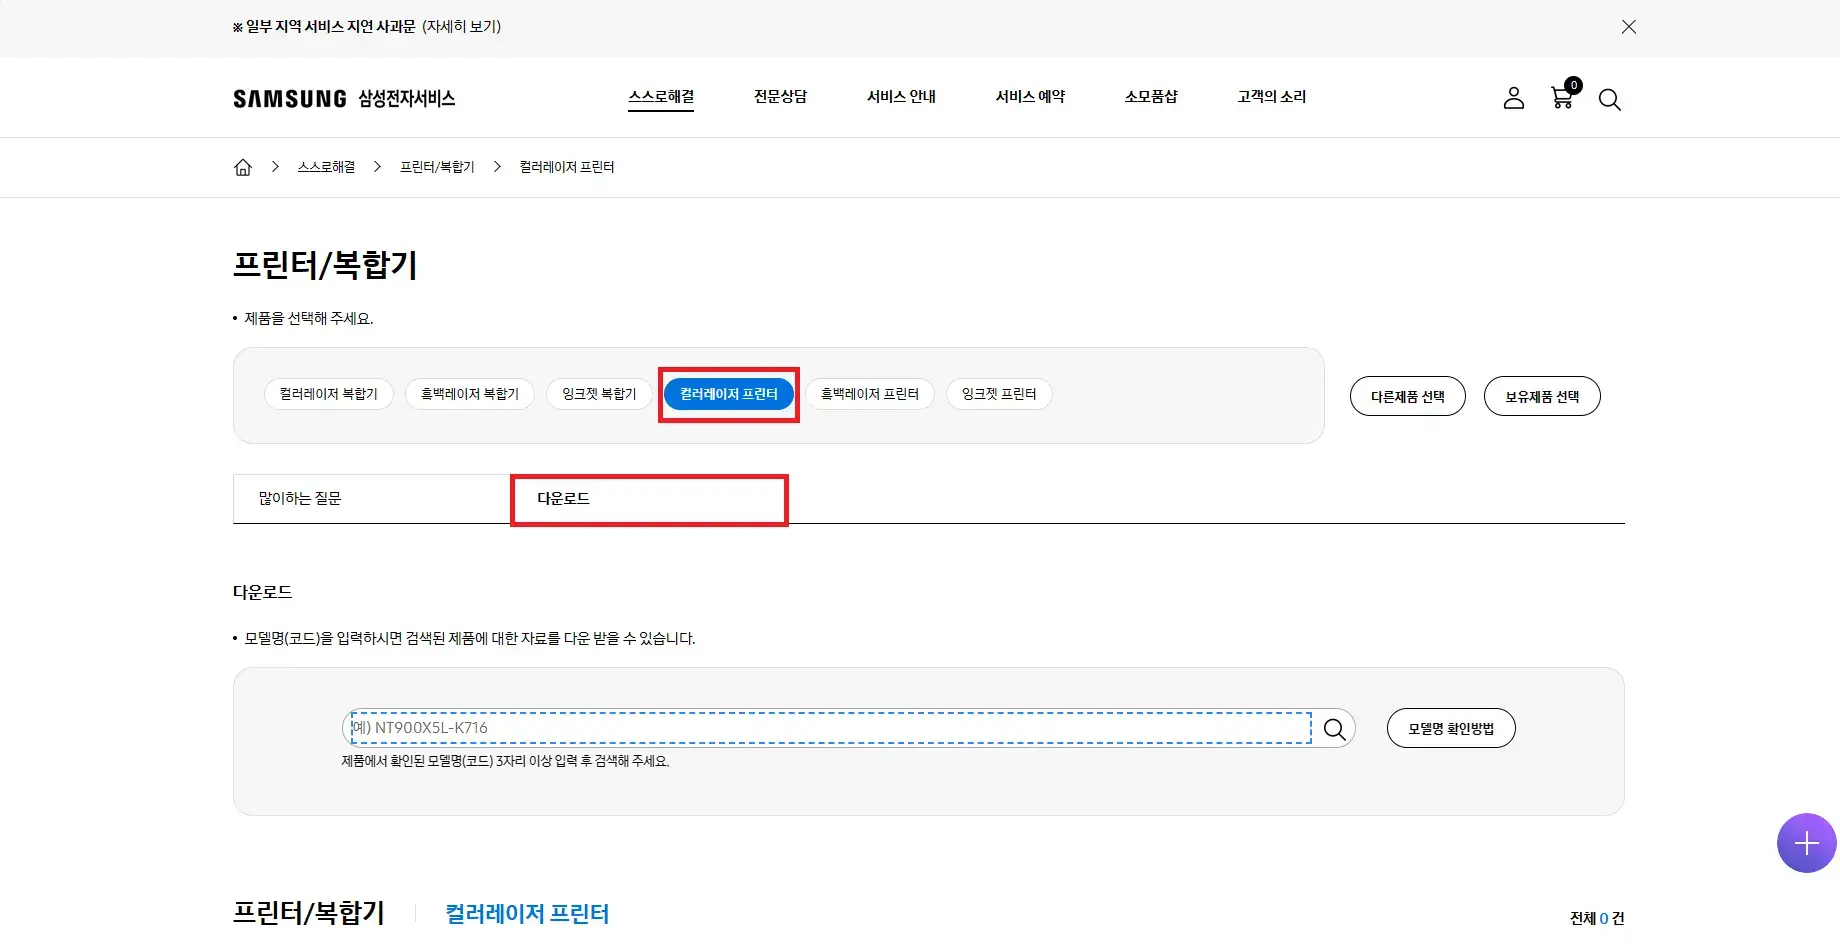The height and width of the screenshot is (952, 1840).
Task: Select 잉크젯 프린터 product type
Action: coord(998,393)
